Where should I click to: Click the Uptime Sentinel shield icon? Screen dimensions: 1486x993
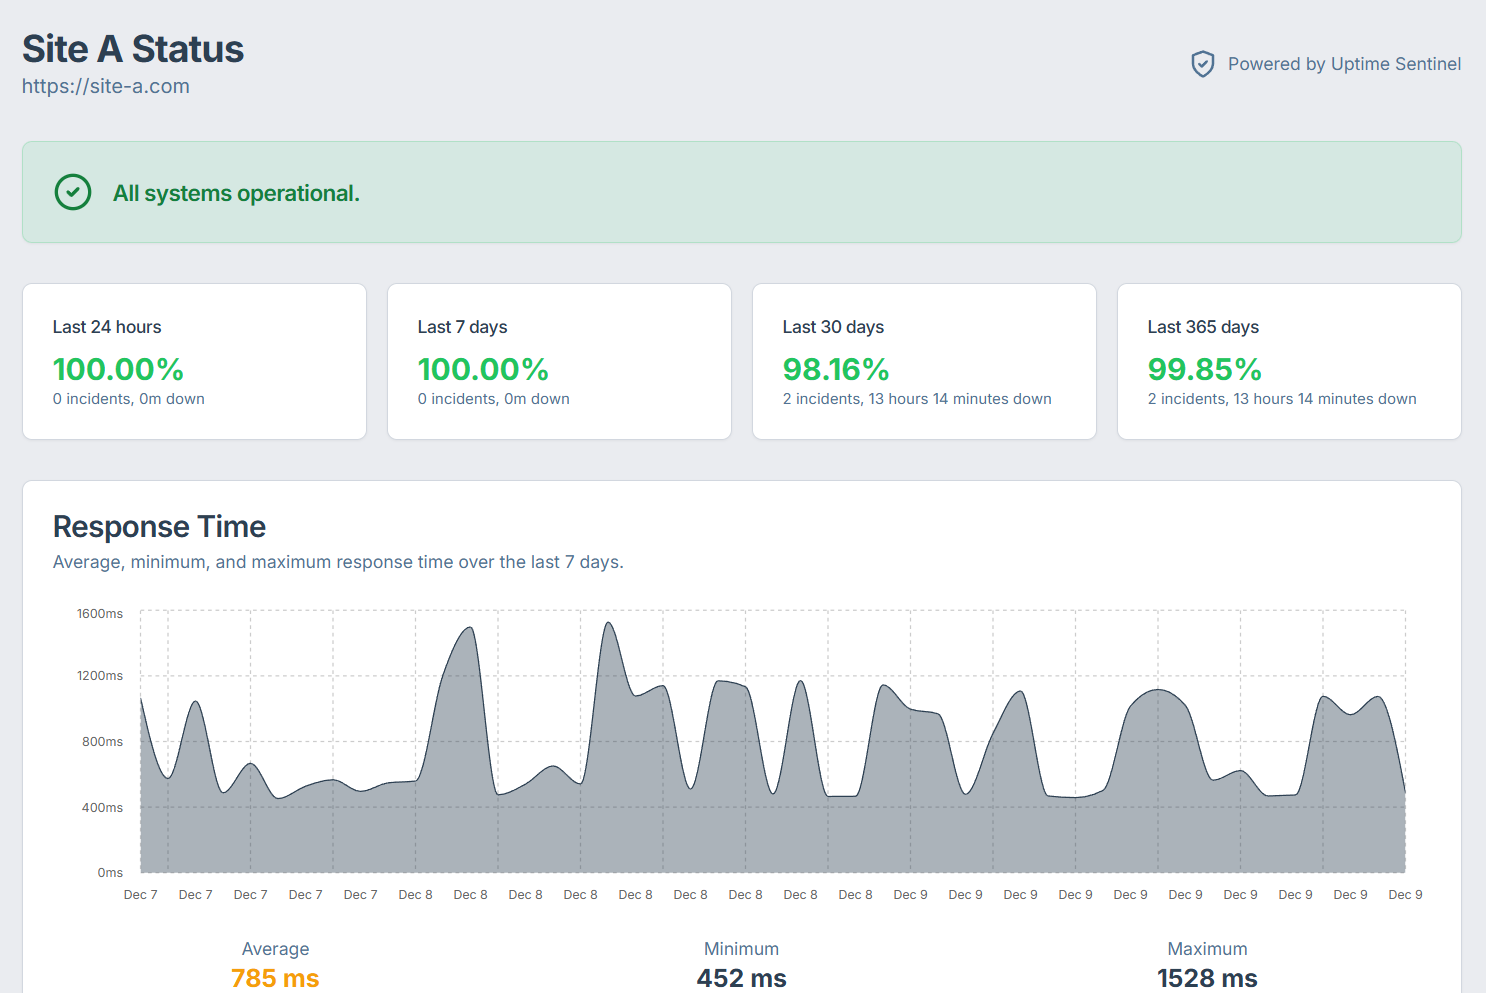(1203, 64)
